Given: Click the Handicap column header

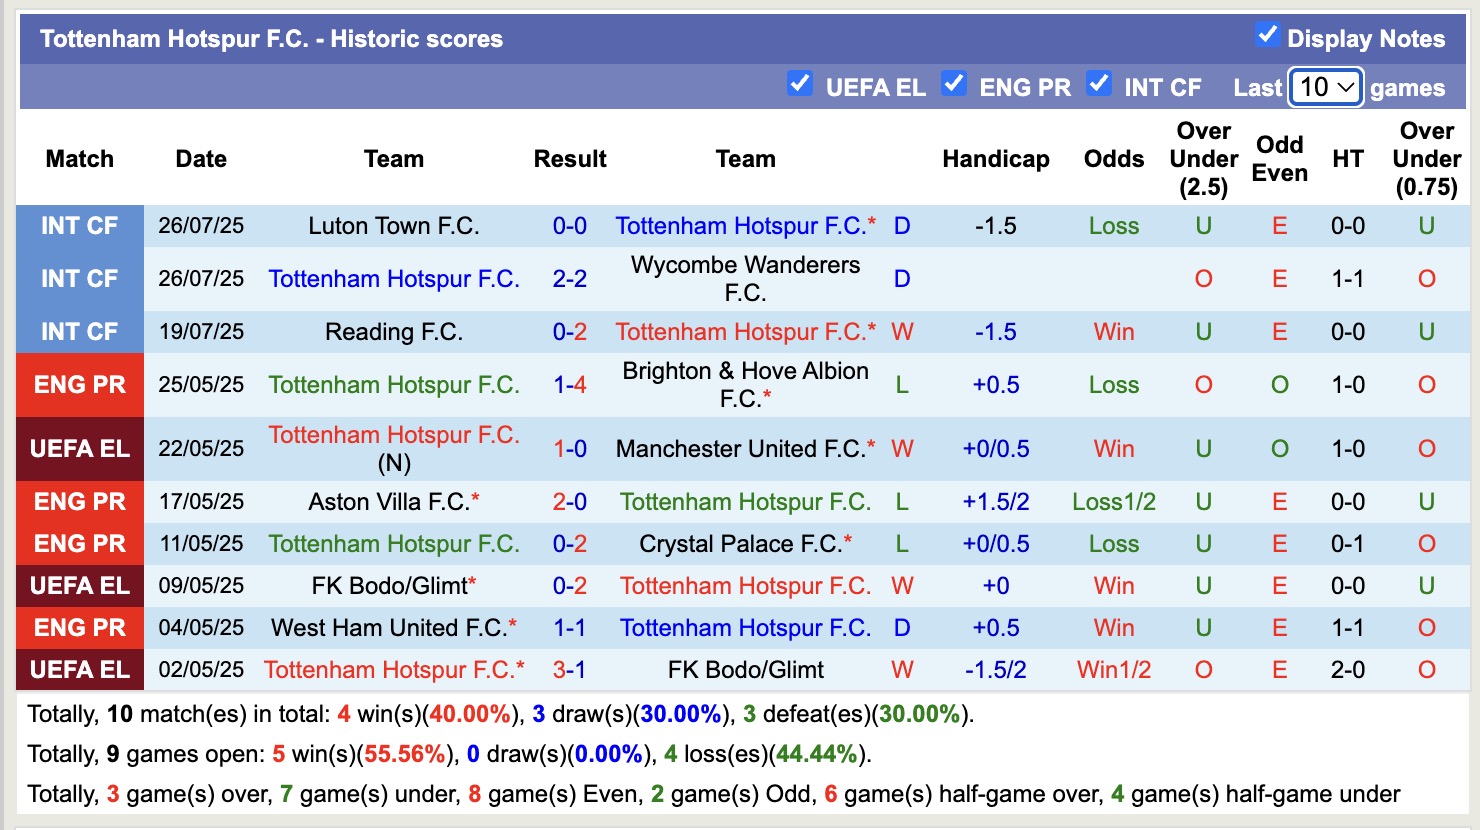Looking at the screenshot, I should coord(996,159).
